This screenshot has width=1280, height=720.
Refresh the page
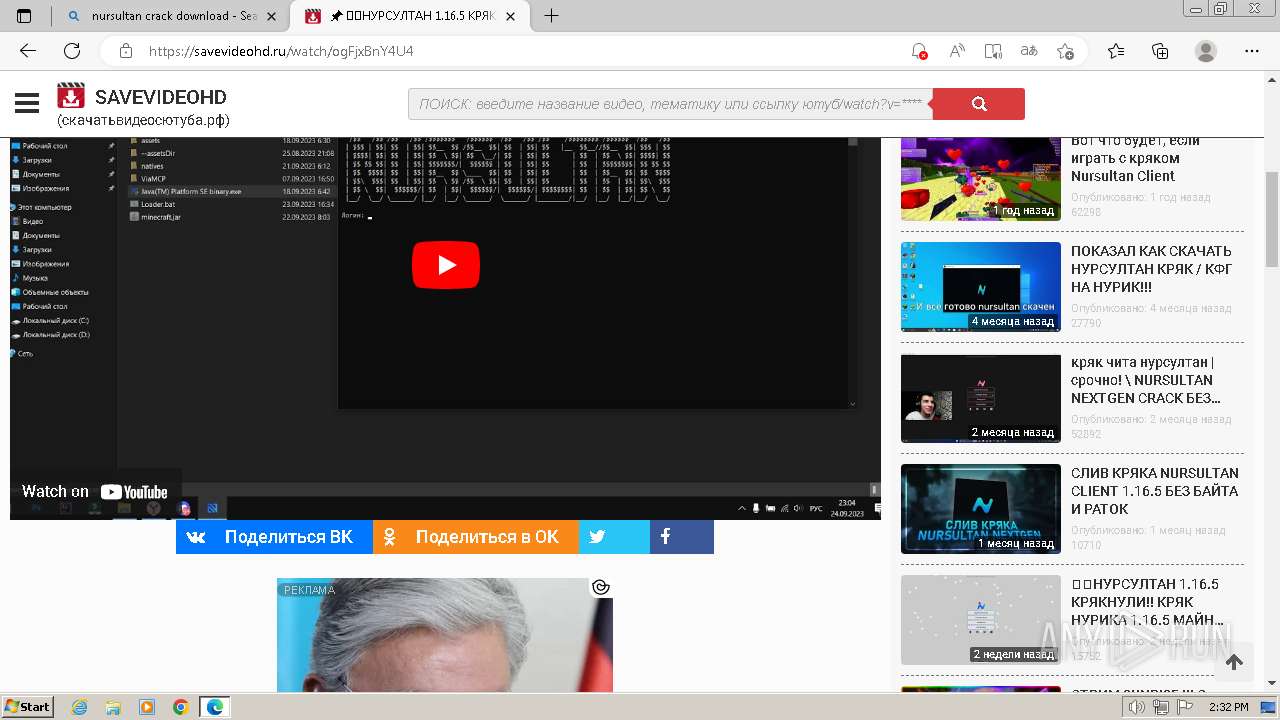[x=72, y=51]
